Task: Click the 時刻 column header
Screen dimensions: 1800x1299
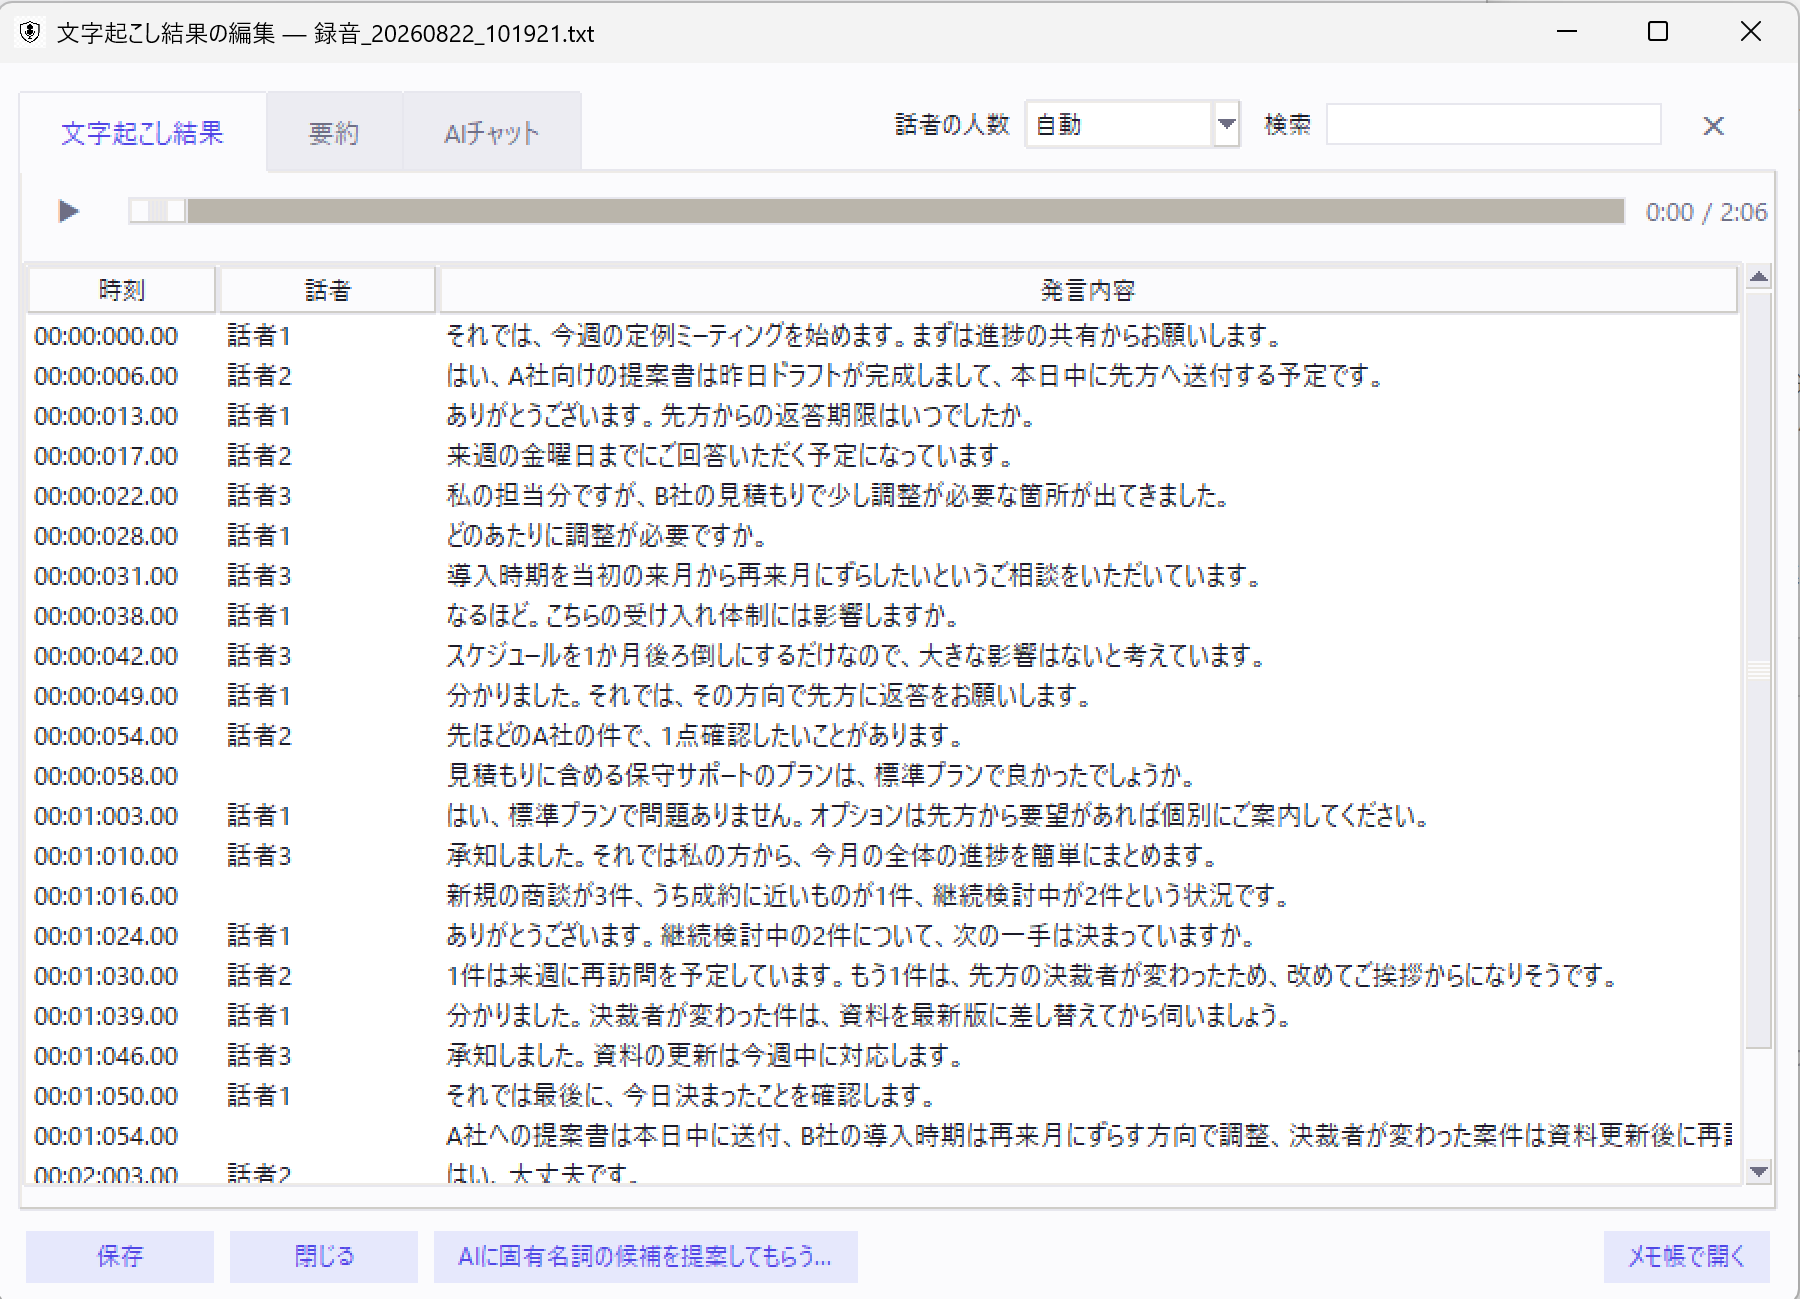Action: click(122, 290)
